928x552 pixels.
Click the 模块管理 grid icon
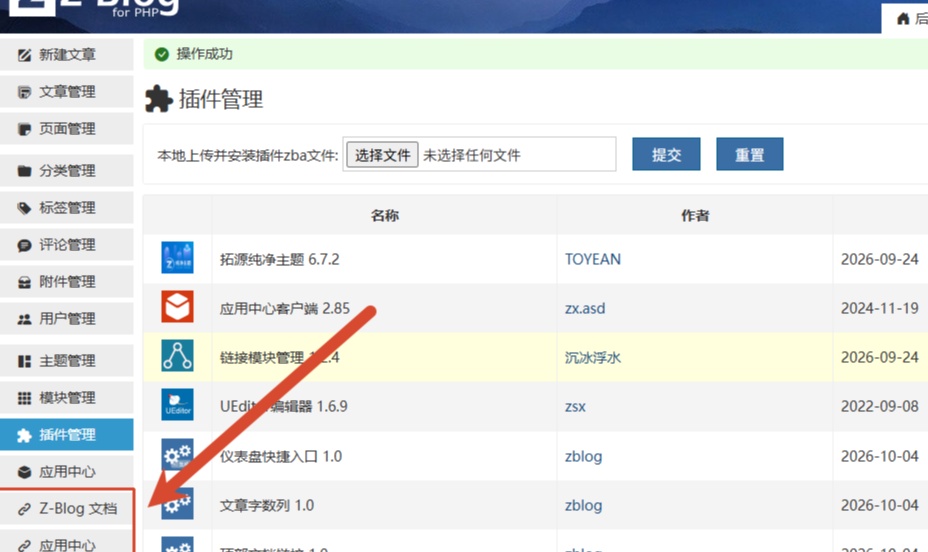click(24, 398)
